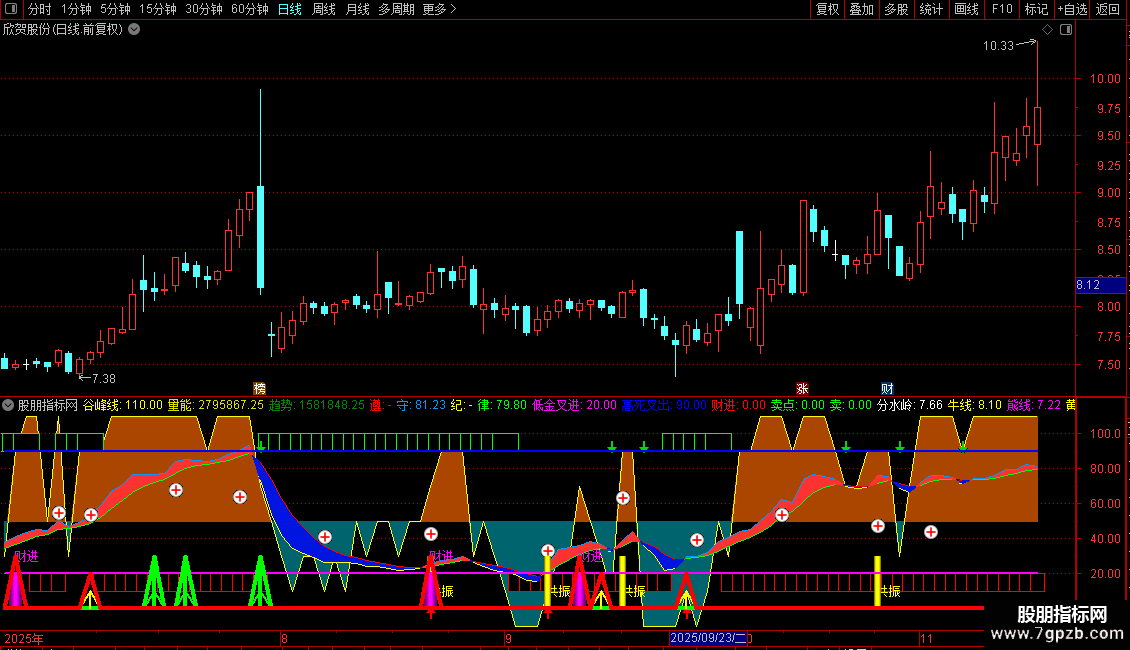Click 卖点: 0.00 indicator value
The width and height of the screenshot is (1130, 650).
coord(798,405)
